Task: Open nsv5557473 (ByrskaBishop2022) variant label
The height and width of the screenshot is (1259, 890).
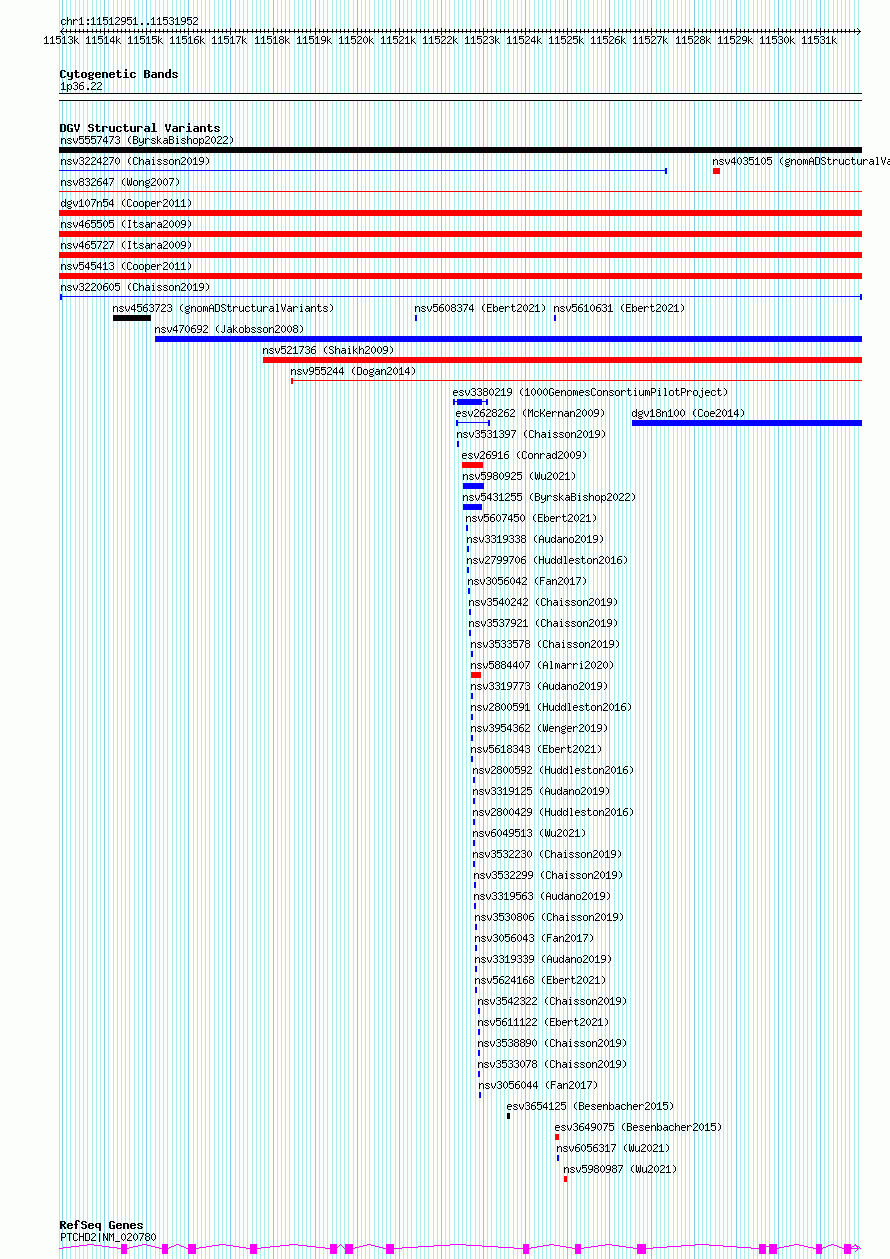Action: click(x=147, y=140)
